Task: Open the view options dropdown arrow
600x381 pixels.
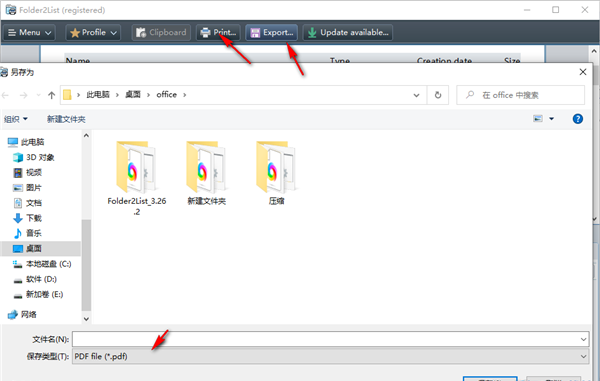Action: 551,119
